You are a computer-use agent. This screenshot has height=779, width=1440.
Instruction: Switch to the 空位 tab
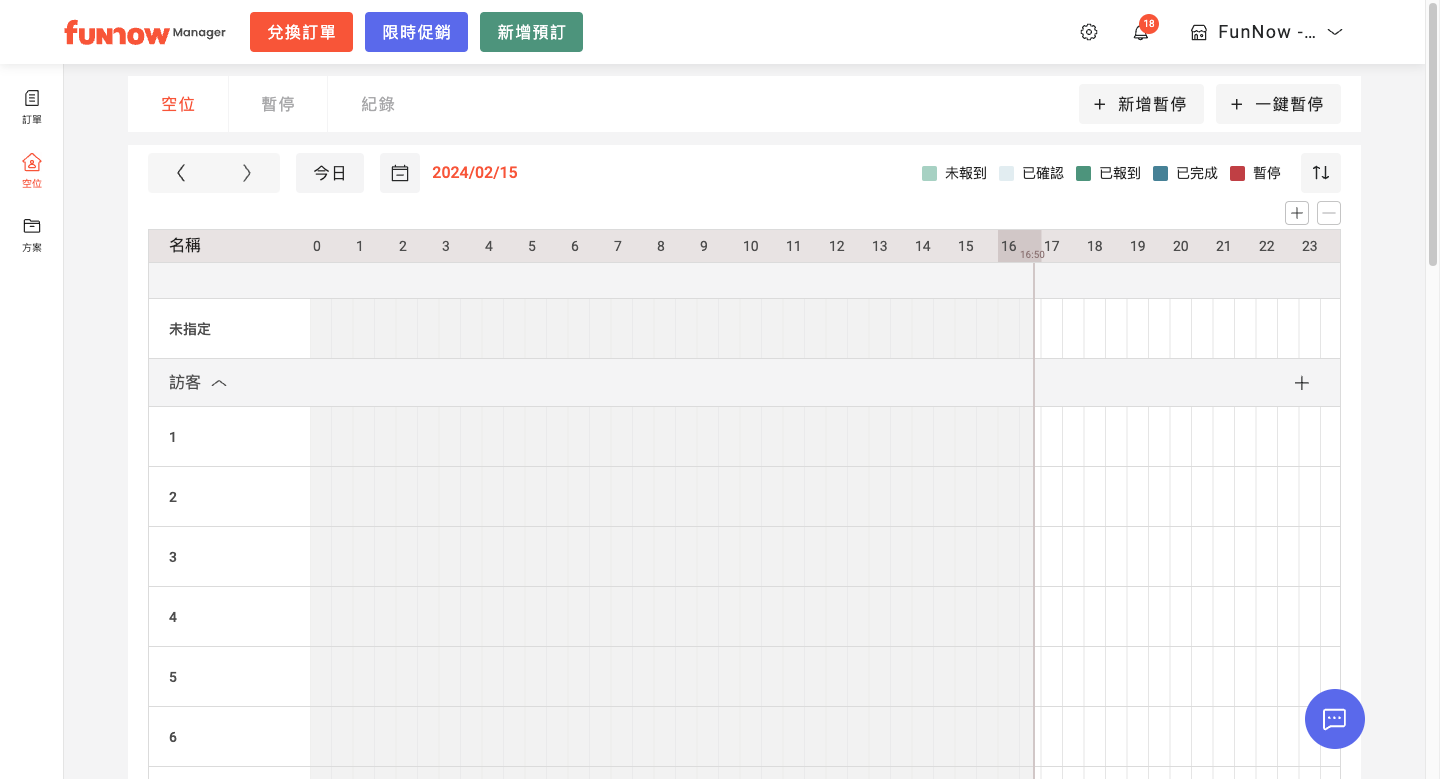[178, 104]
